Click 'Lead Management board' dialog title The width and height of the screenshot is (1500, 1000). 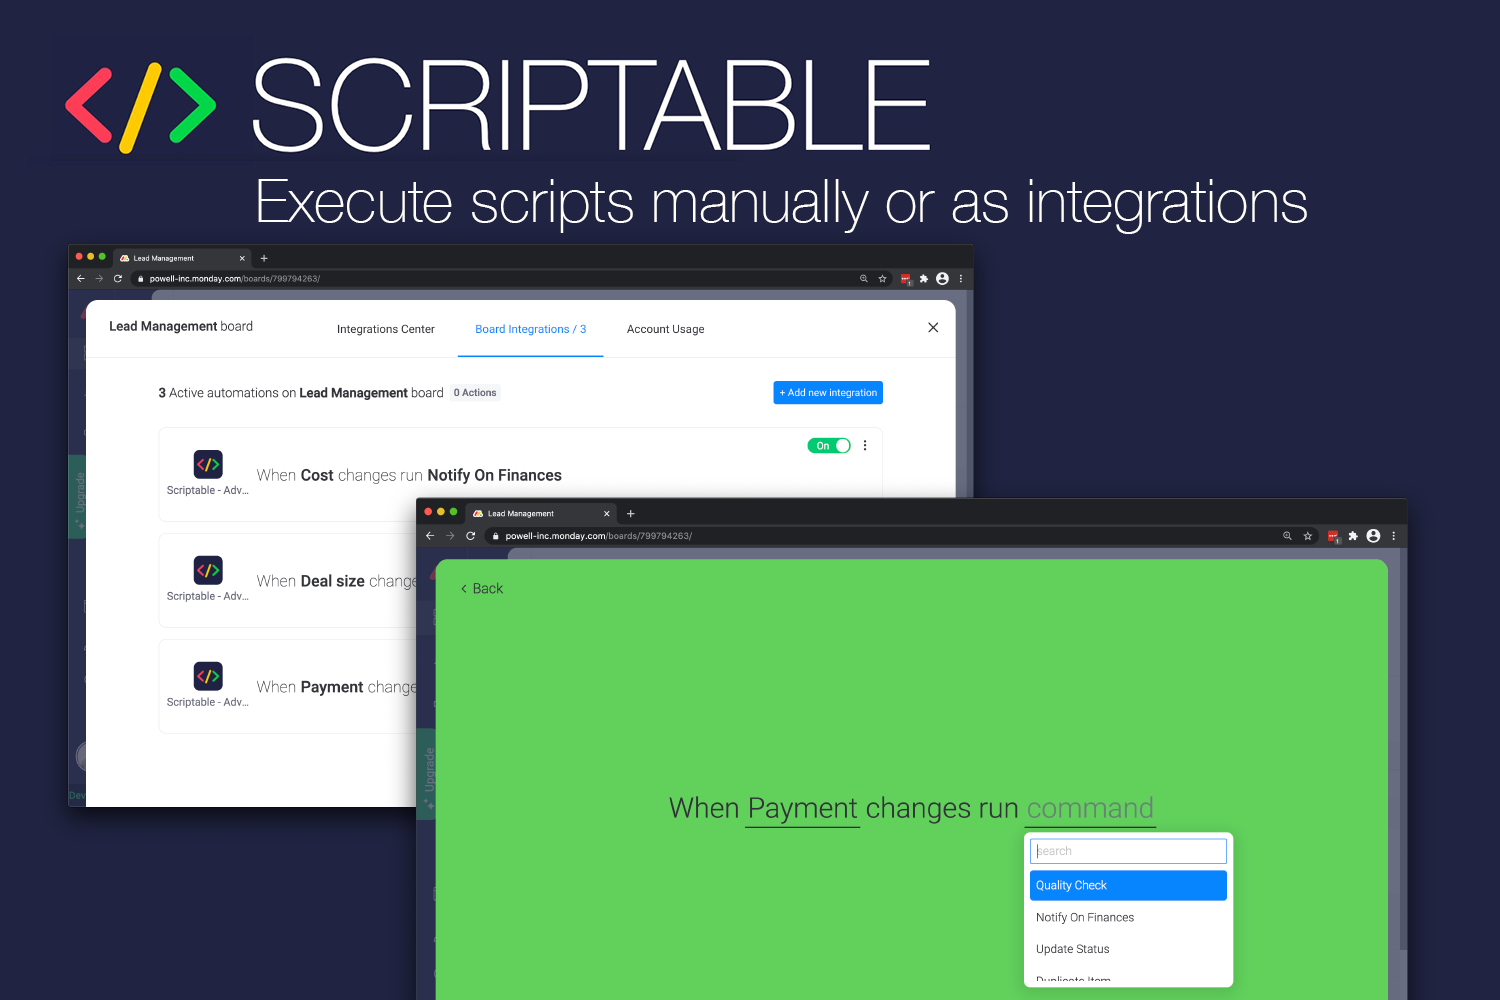pos(181,326)
